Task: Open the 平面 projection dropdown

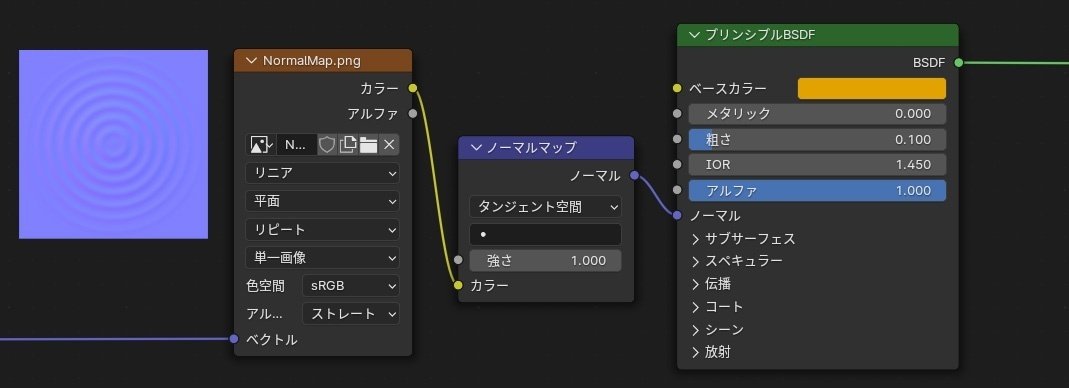Action: 322,201
